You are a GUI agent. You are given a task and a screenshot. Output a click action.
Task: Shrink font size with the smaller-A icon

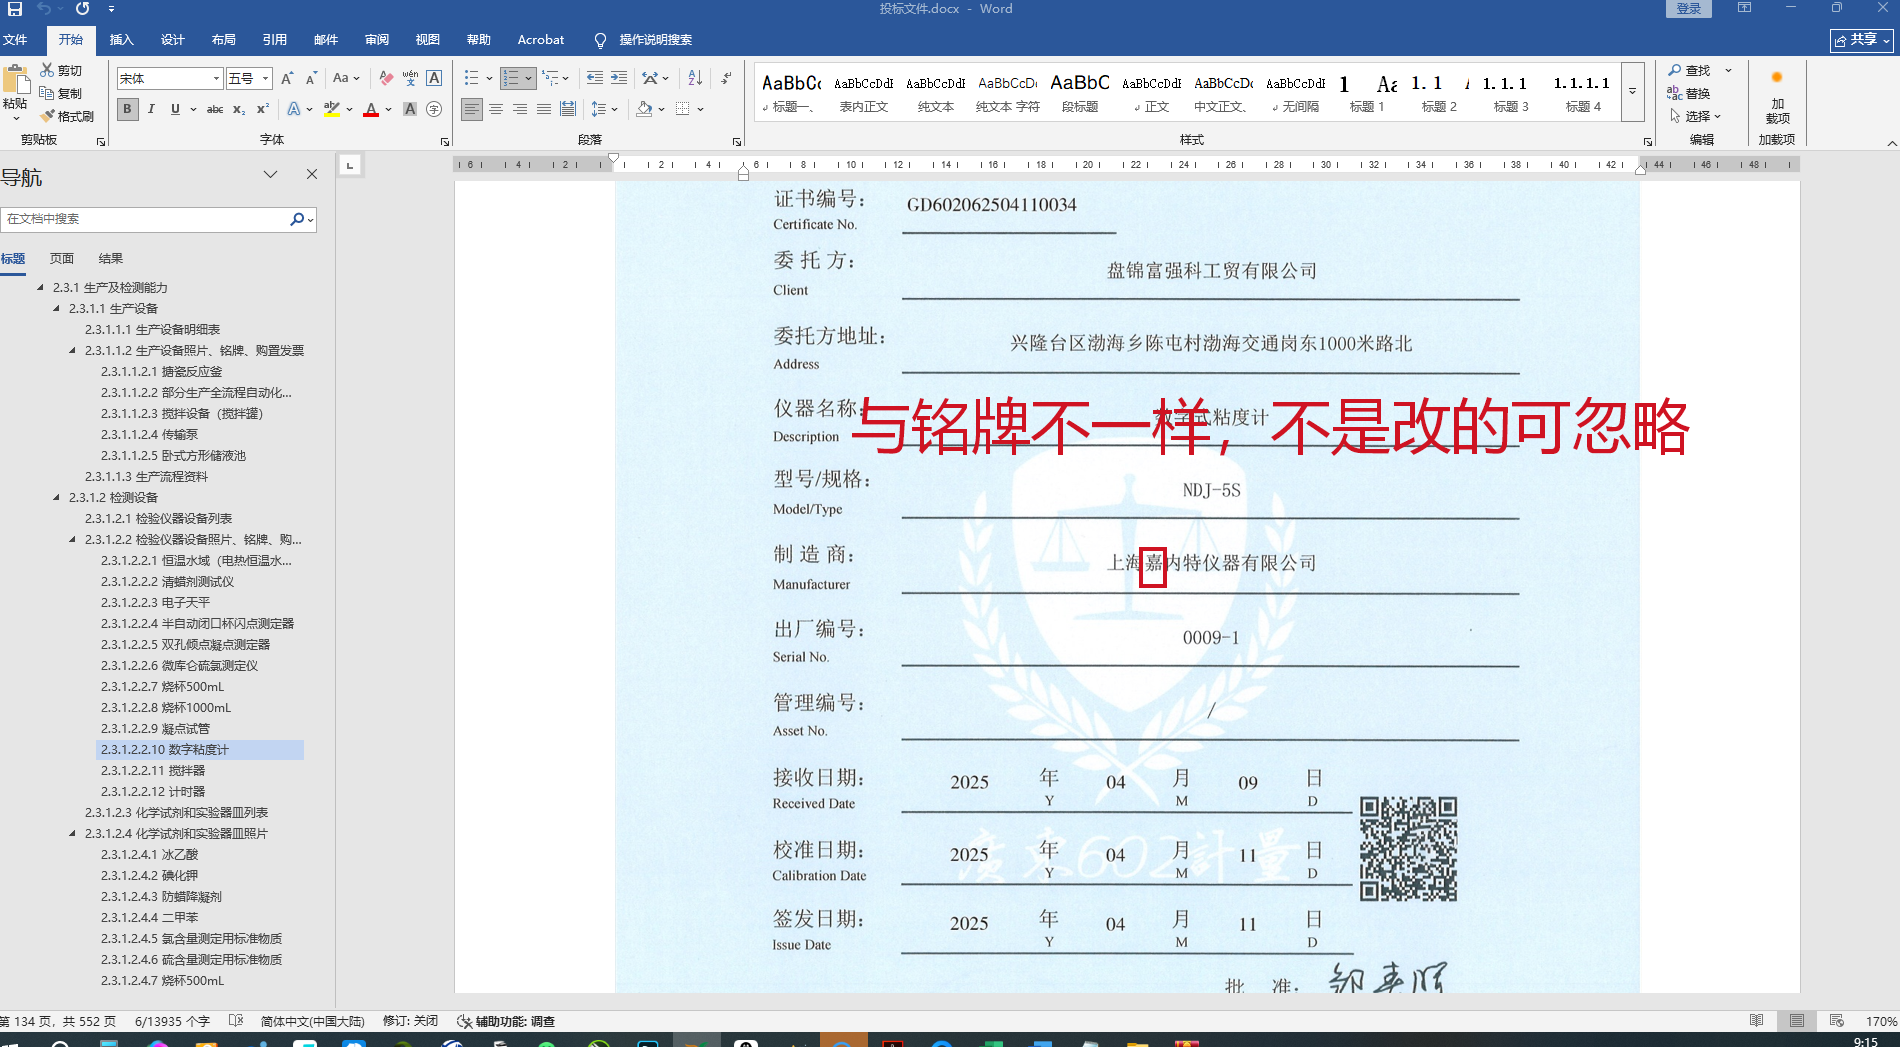coord(311,78)
